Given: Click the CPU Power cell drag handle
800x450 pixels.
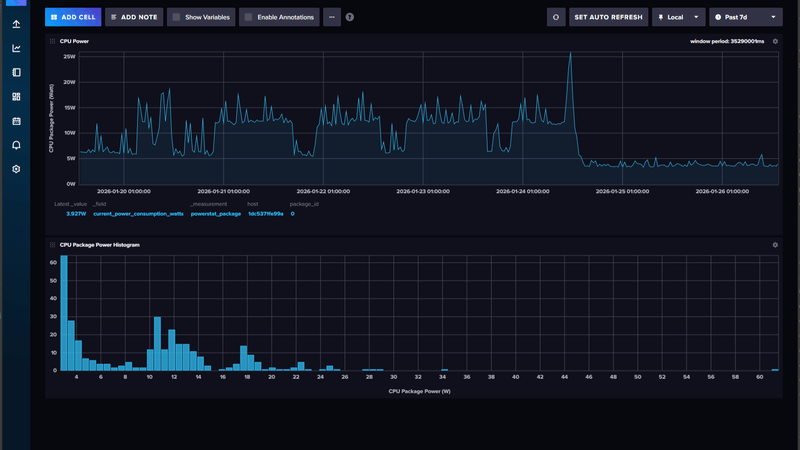Looking at the screenshot, I should tap(52, 42).
